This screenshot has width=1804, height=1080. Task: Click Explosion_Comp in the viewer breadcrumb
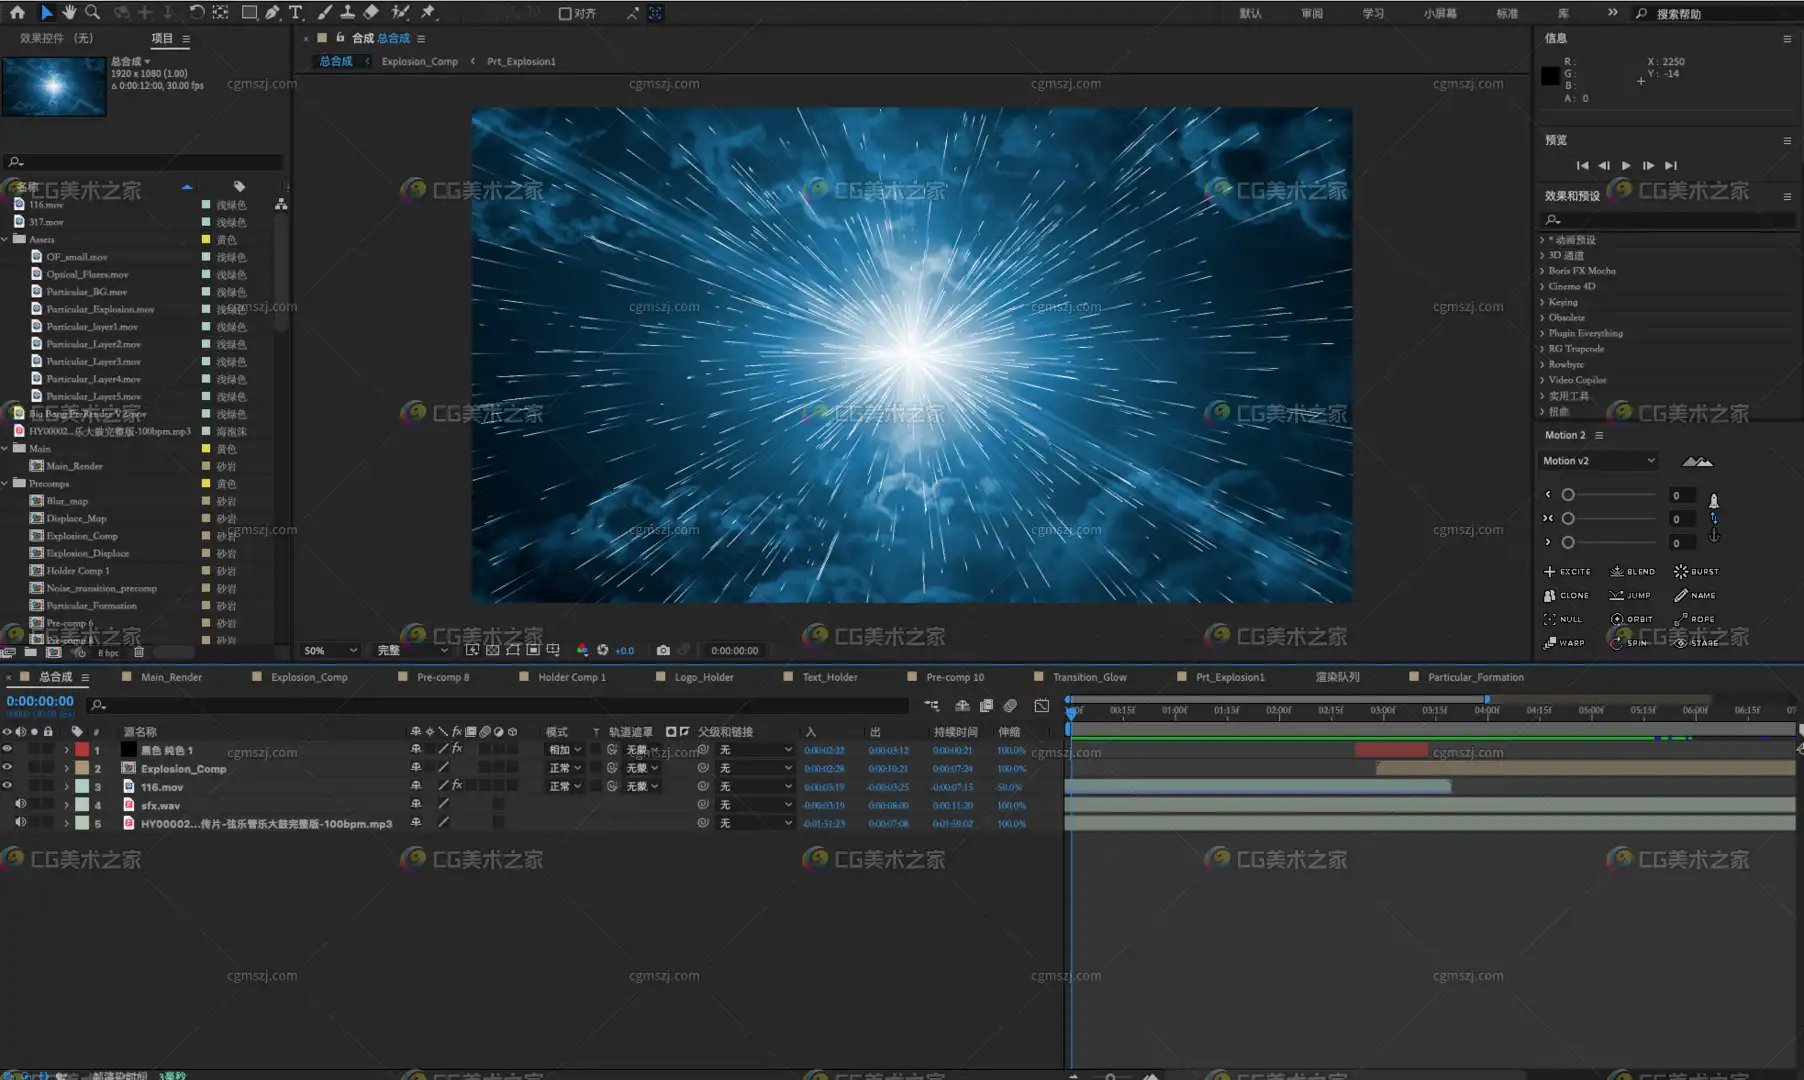click(x=419, y=61)
